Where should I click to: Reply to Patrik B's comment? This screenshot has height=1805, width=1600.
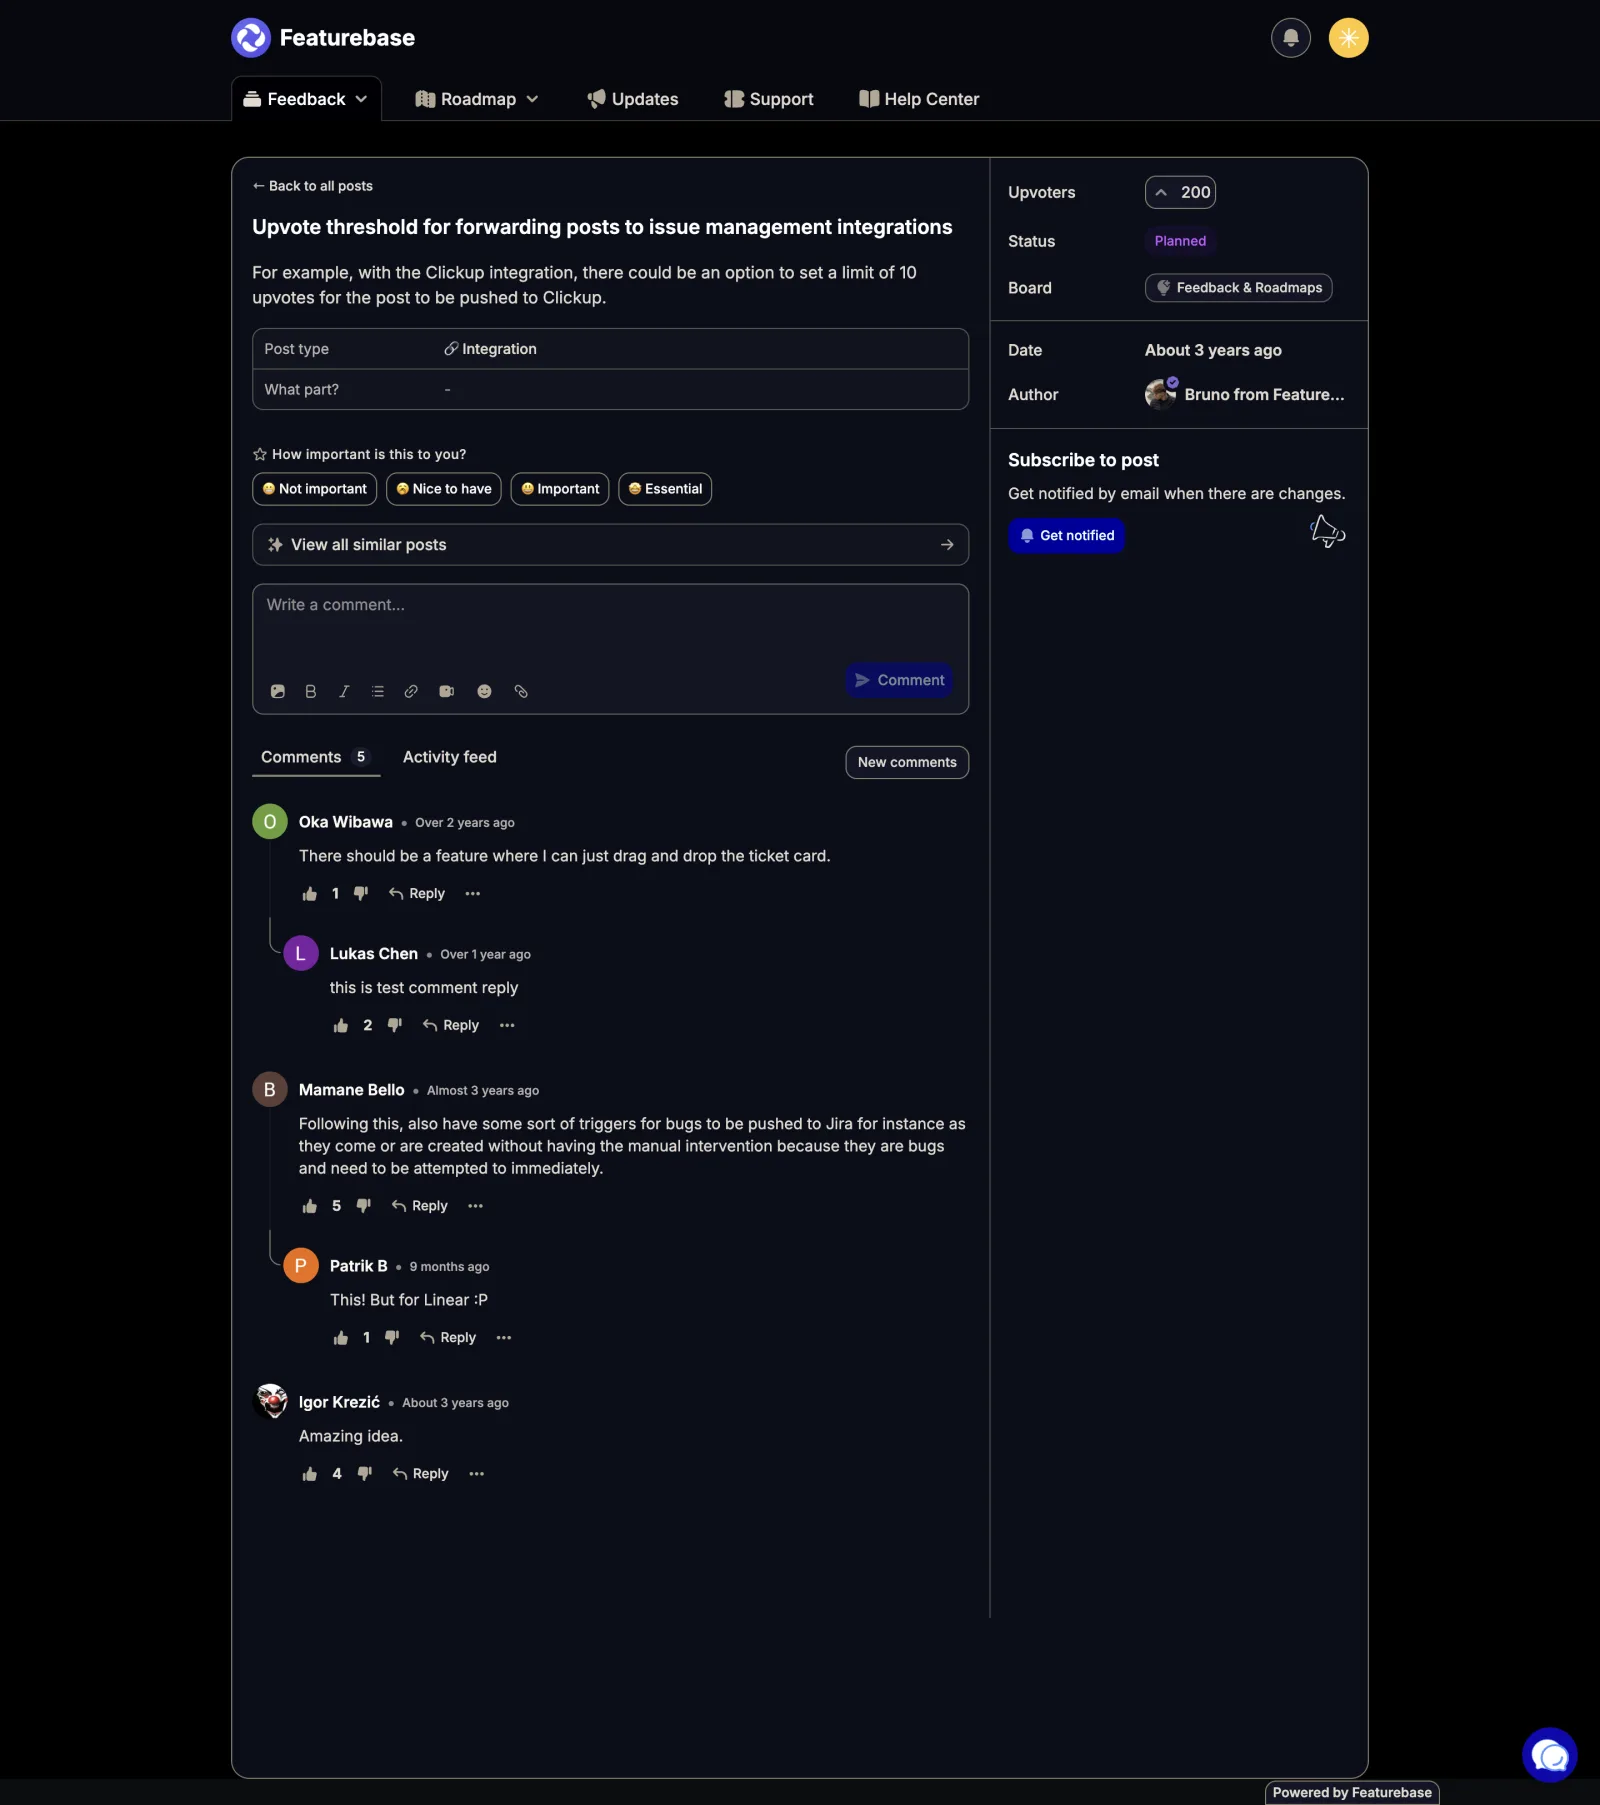(448, 1338)
